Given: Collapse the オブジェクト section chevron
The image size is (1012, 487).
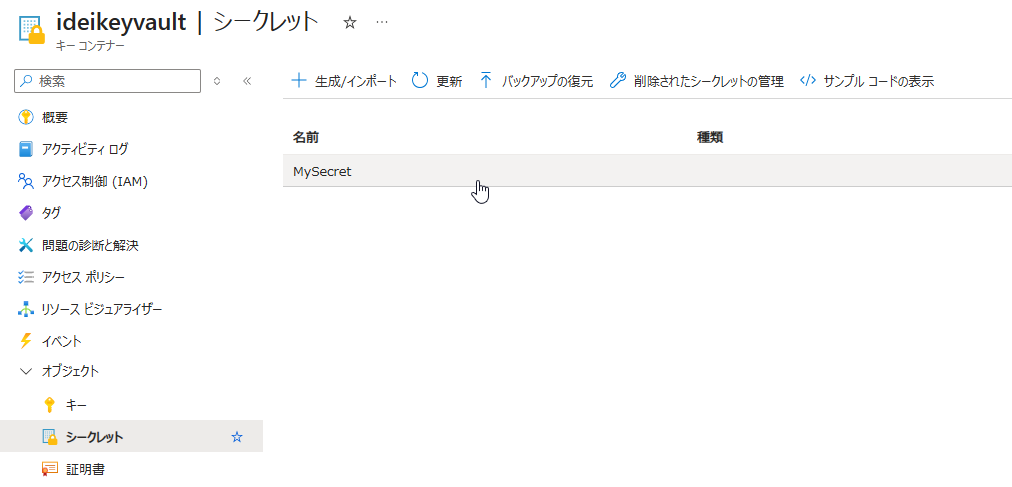Looking at the screenshot, I should point(26,371).
